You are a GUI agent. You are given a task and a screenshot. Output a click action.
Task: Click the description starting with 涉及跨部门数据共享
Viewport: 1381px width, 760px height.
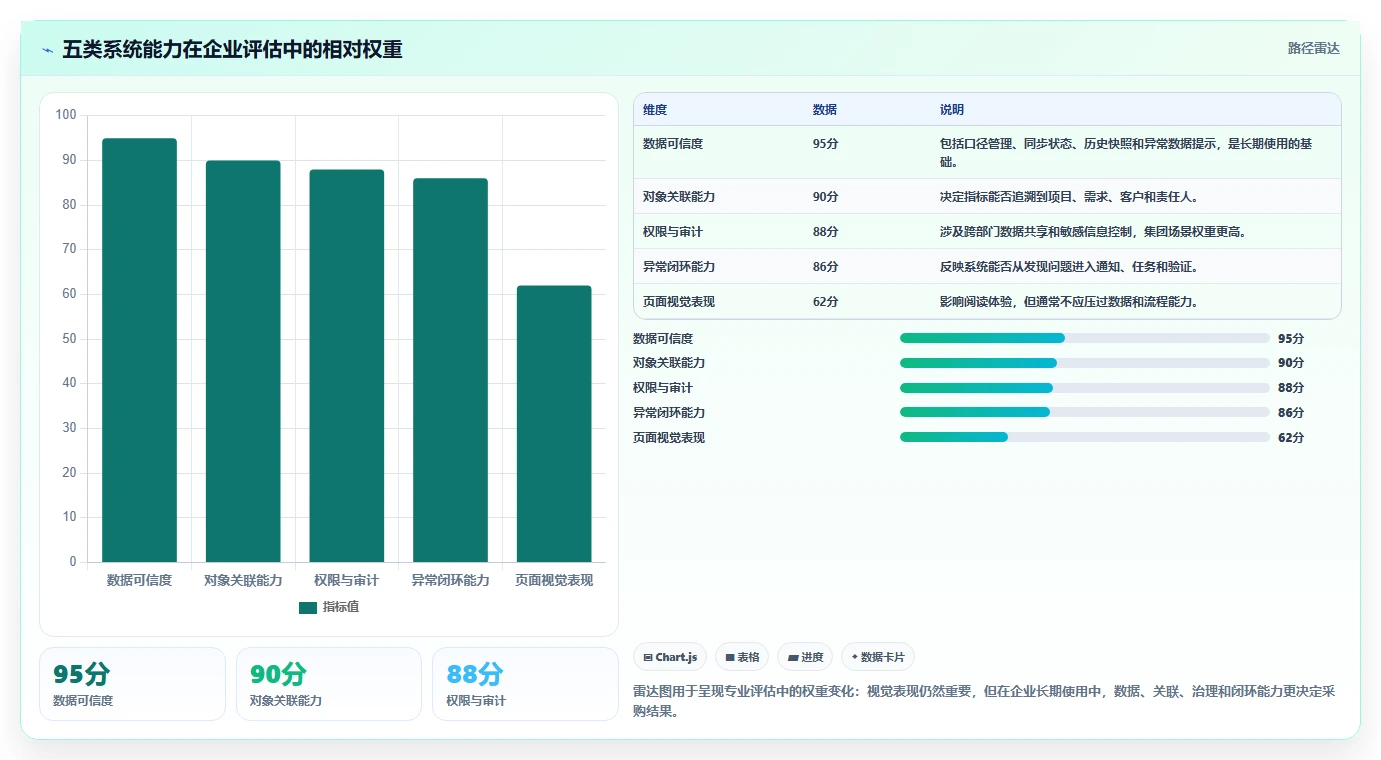(x=1093, y=232)
